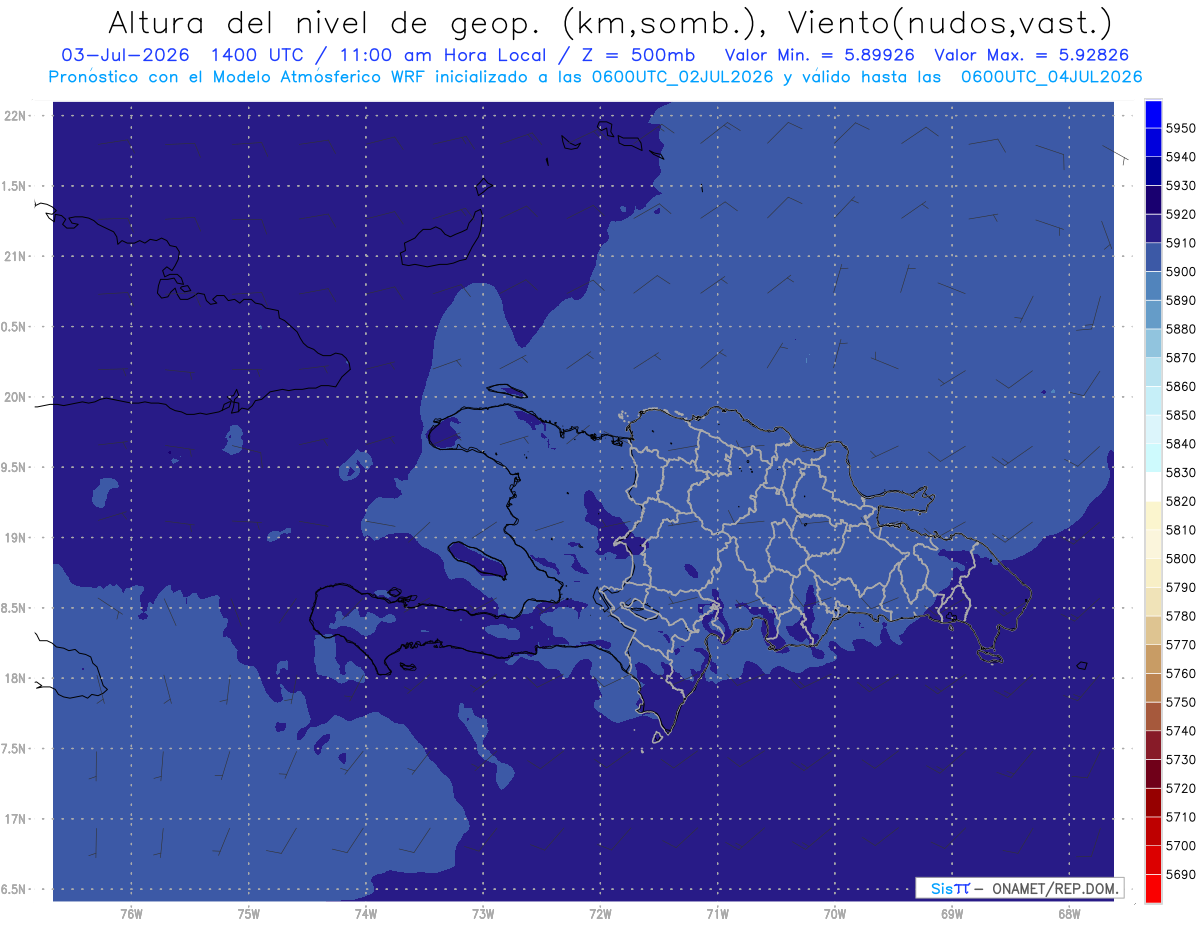Click the "5930" legend value

(x=1181, y=186)
